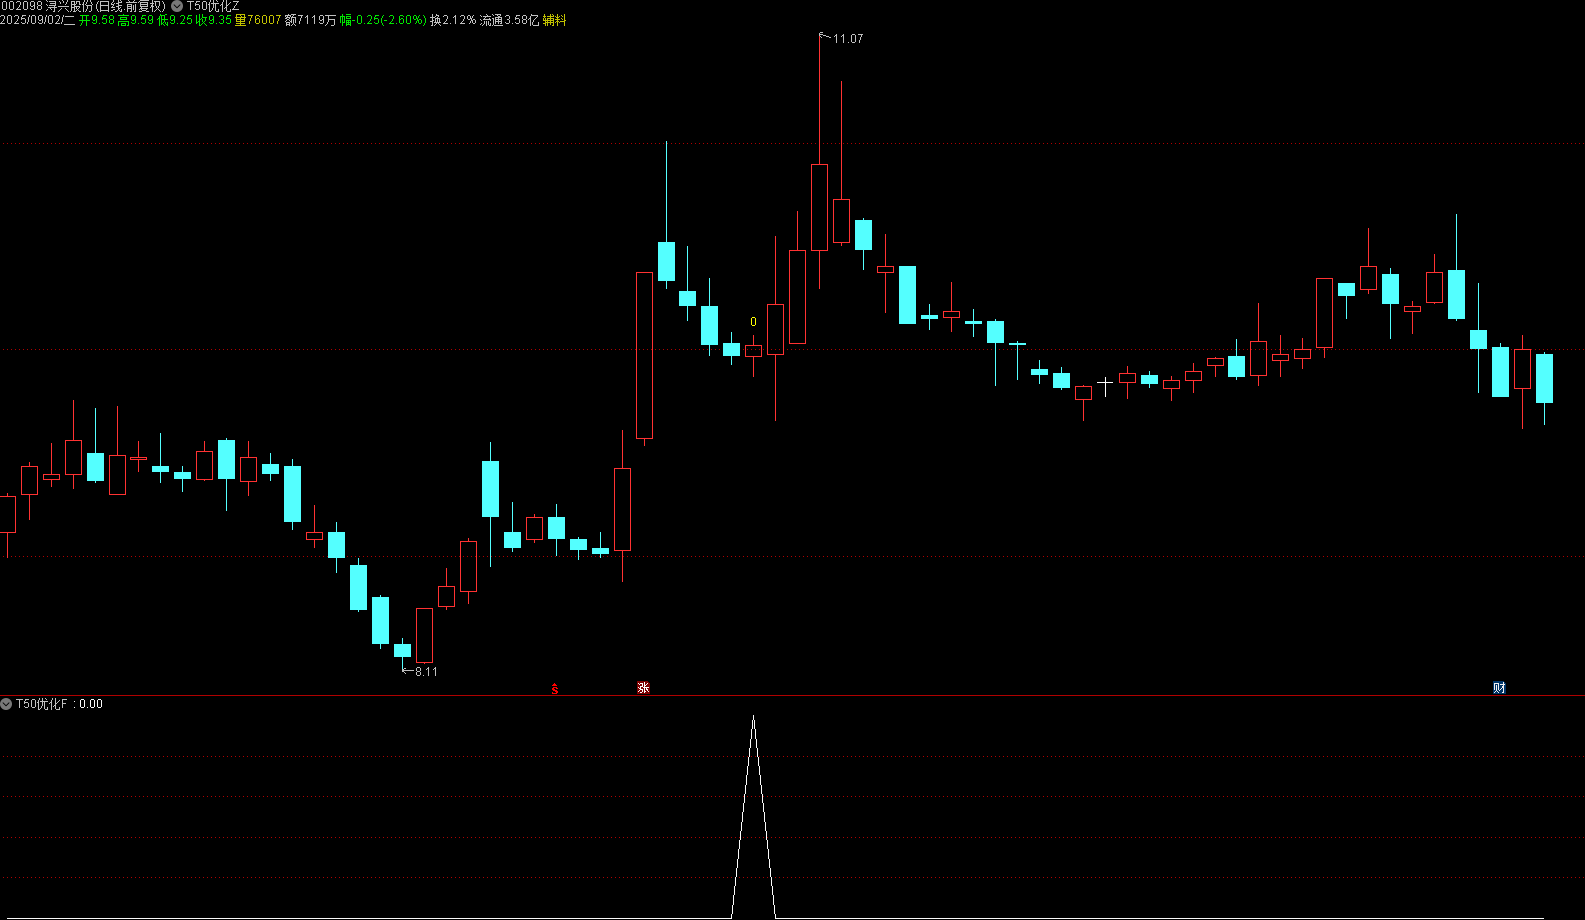Select the T50优化Z indicator name
The height and width of the screenshot is (920, 1585).
[213, 6]
